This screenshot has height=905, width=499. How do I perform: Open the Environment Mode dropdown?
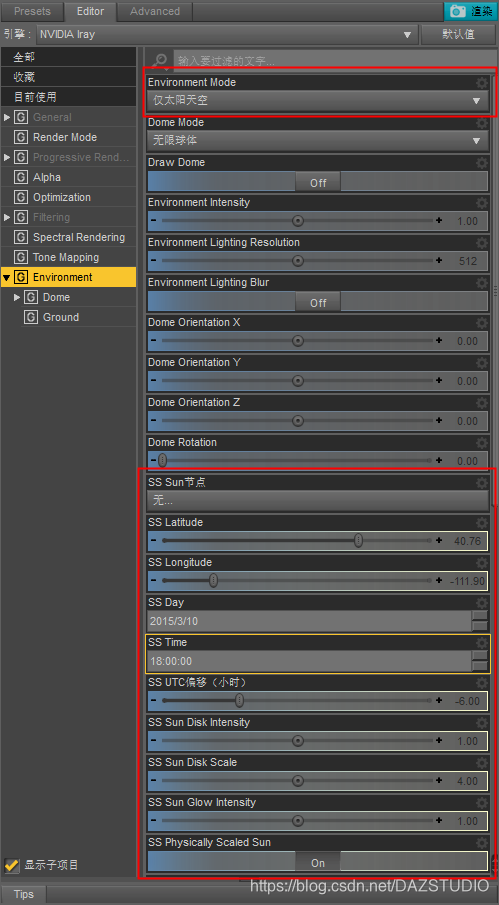click(318, 100)
